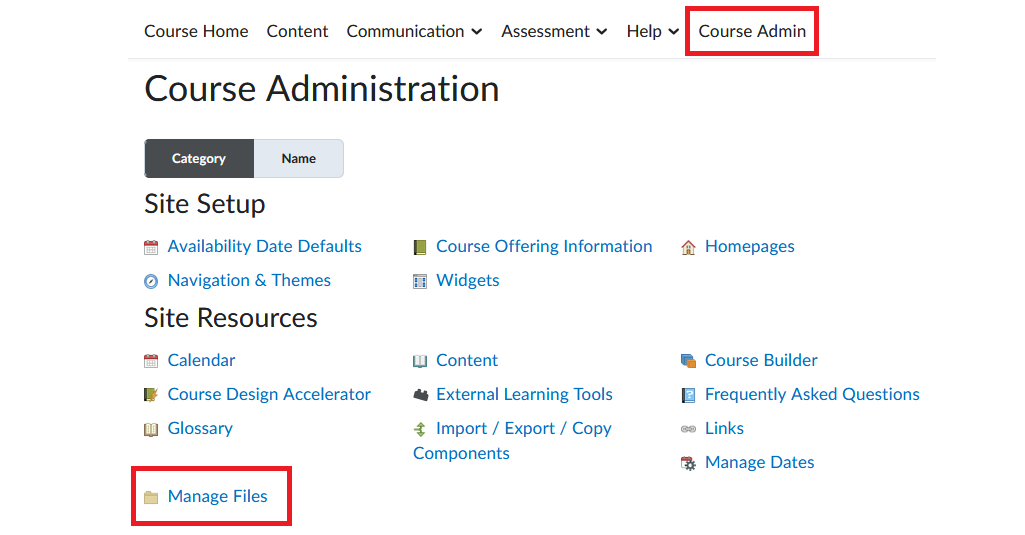Viewport: 1025px width, 535px height.
Task: Open Course Design Accelerator link
Action: click(269, 394)
